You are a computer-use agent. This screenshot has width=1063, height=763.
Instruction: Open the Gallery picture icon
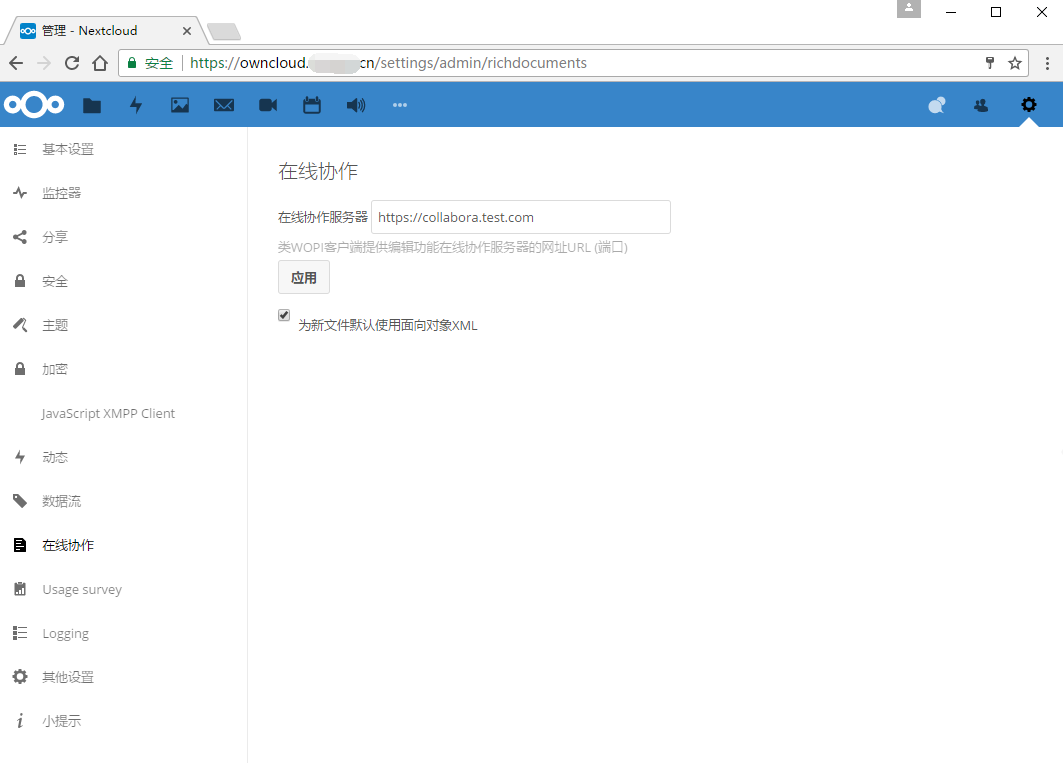point(180,104)
